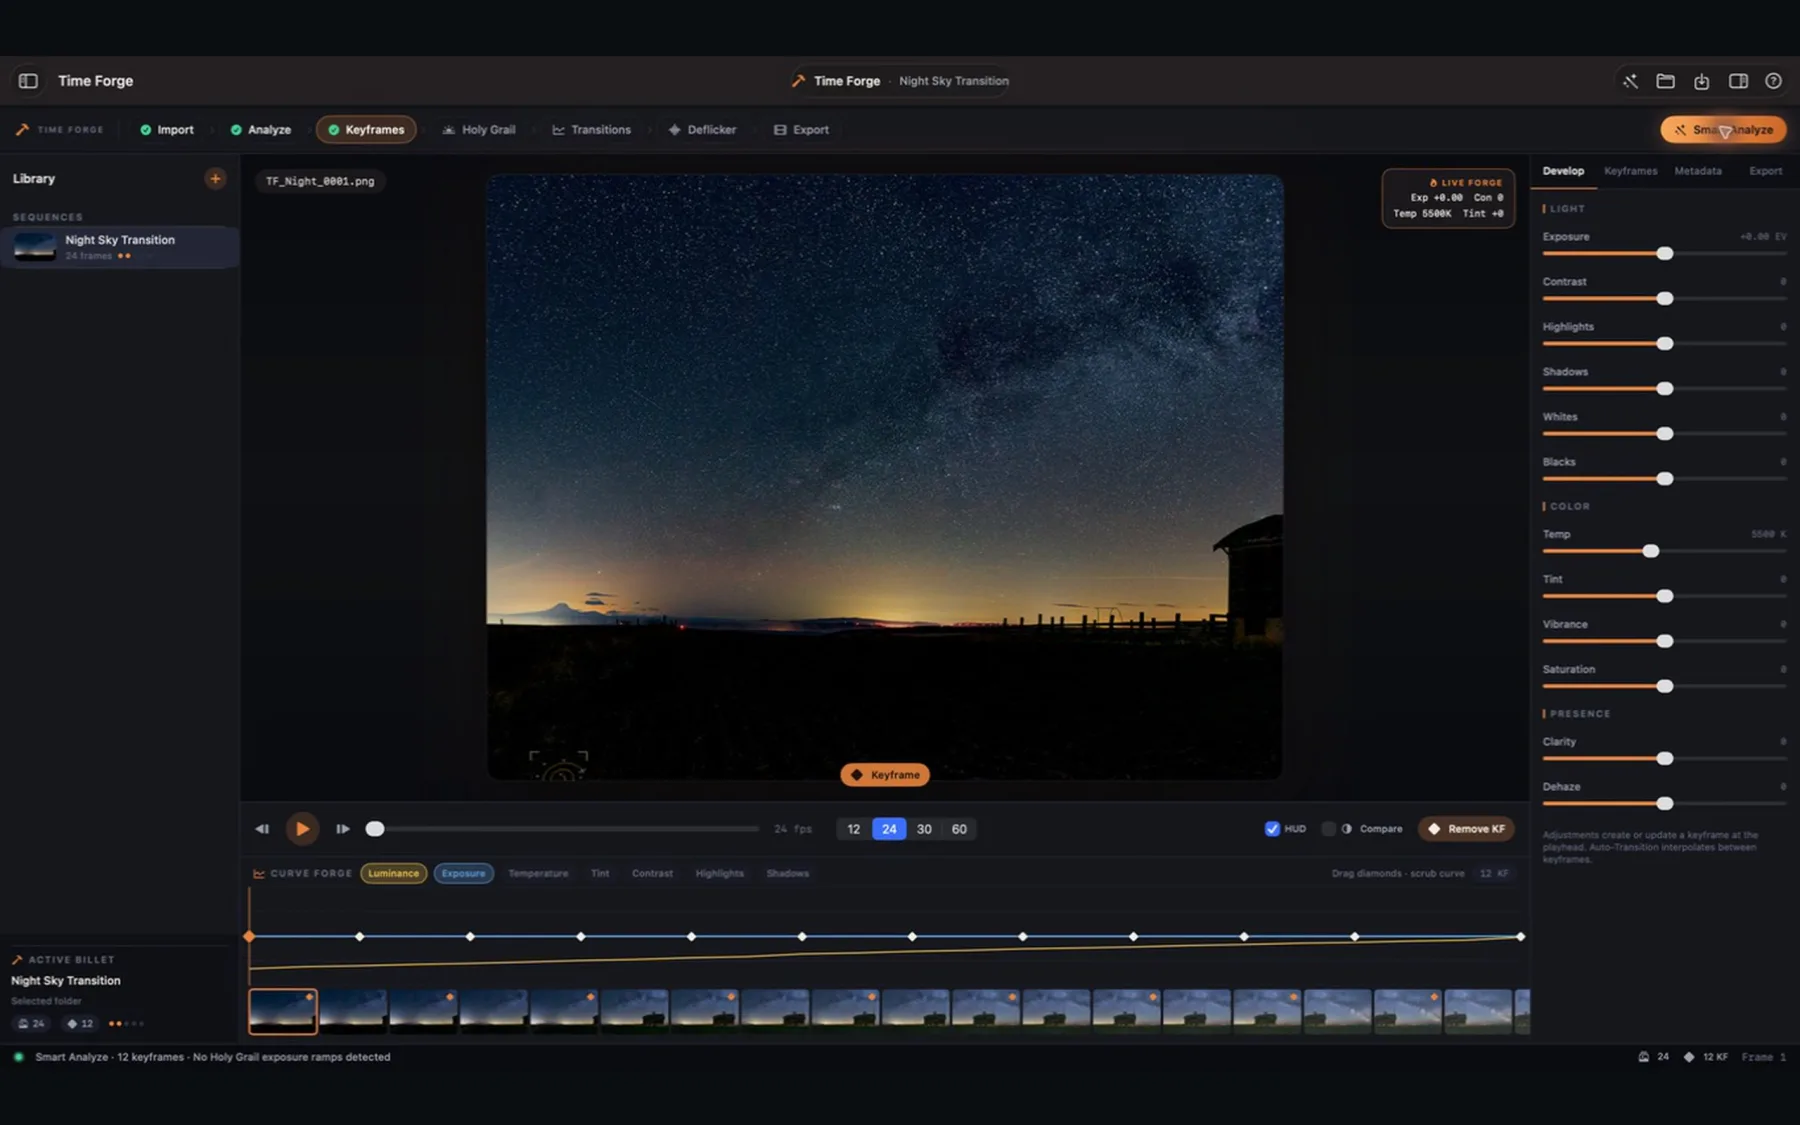Toggle the right panel layout icon

[1738, 81]
